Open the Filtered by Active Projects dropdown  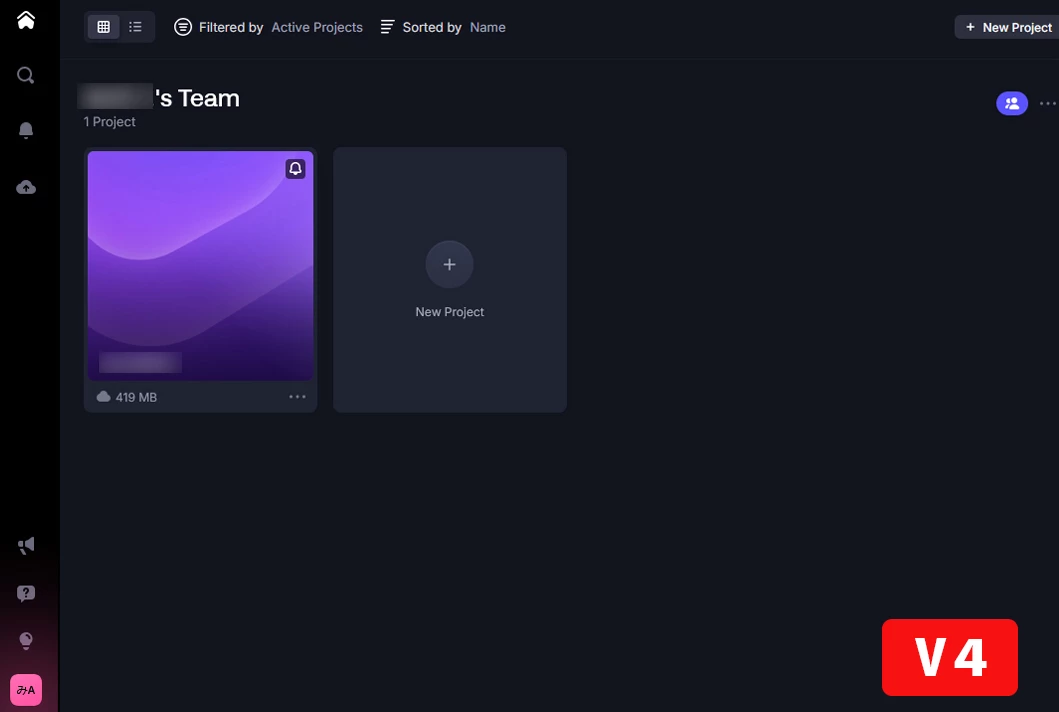[x=268, y=27]
